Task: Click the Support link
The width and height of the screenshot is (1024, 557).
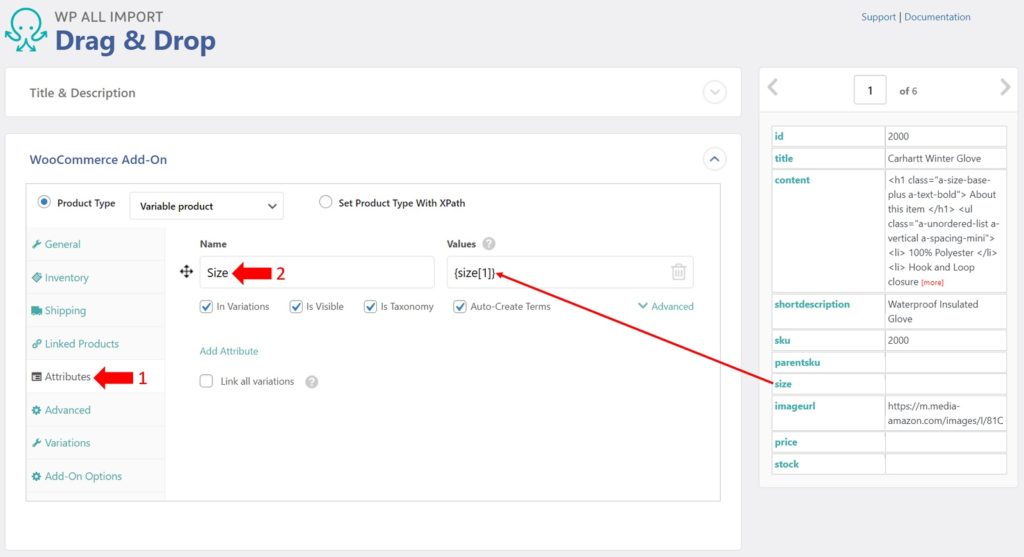Action: coord(878,17)
